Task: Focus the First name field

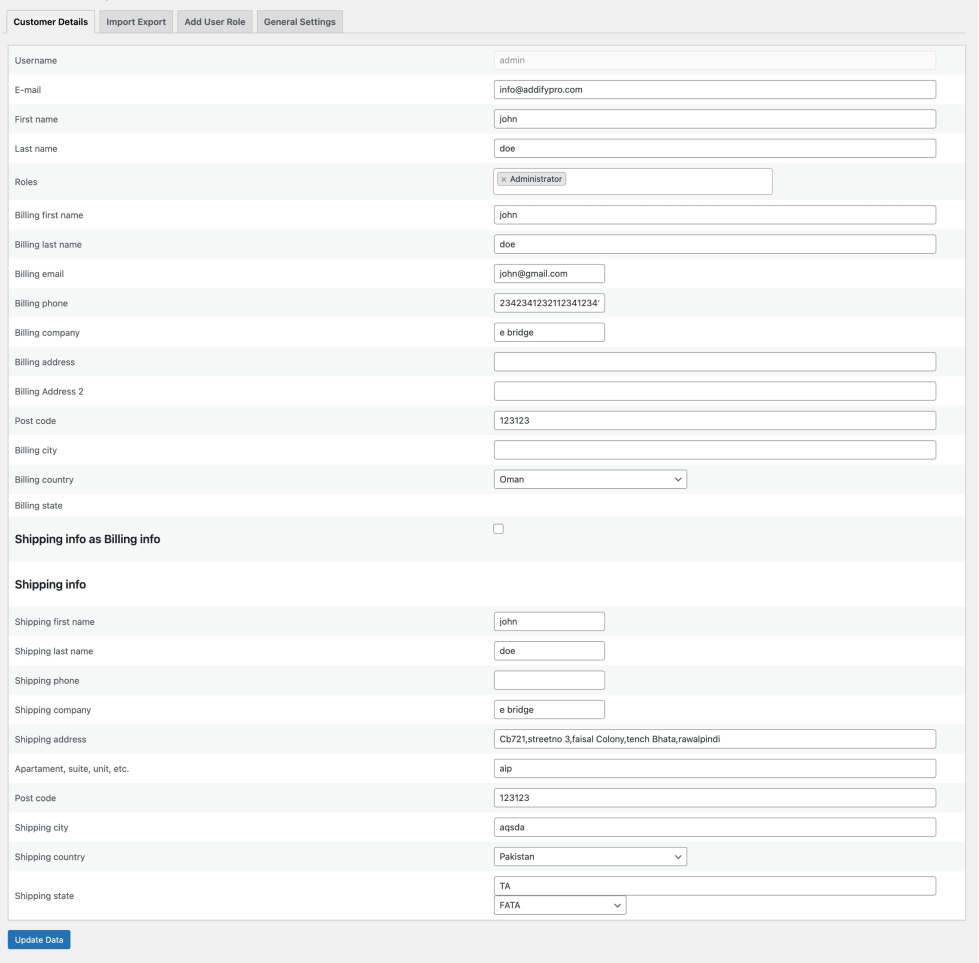Action: [x=714, y=119]
